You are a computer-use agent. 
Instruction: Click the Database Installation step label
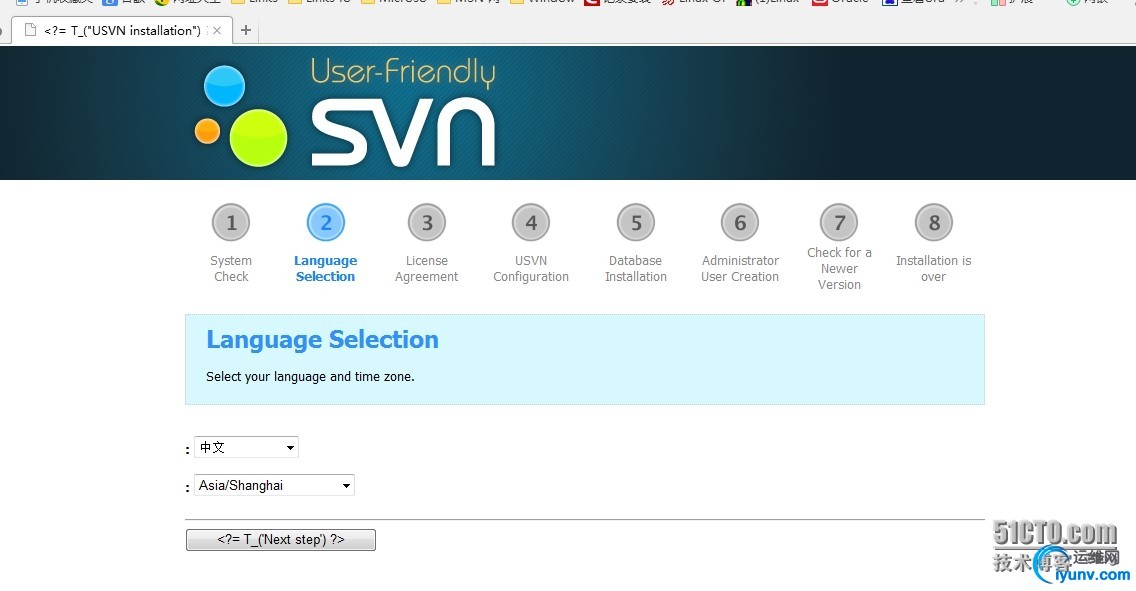tap(636, 269)
